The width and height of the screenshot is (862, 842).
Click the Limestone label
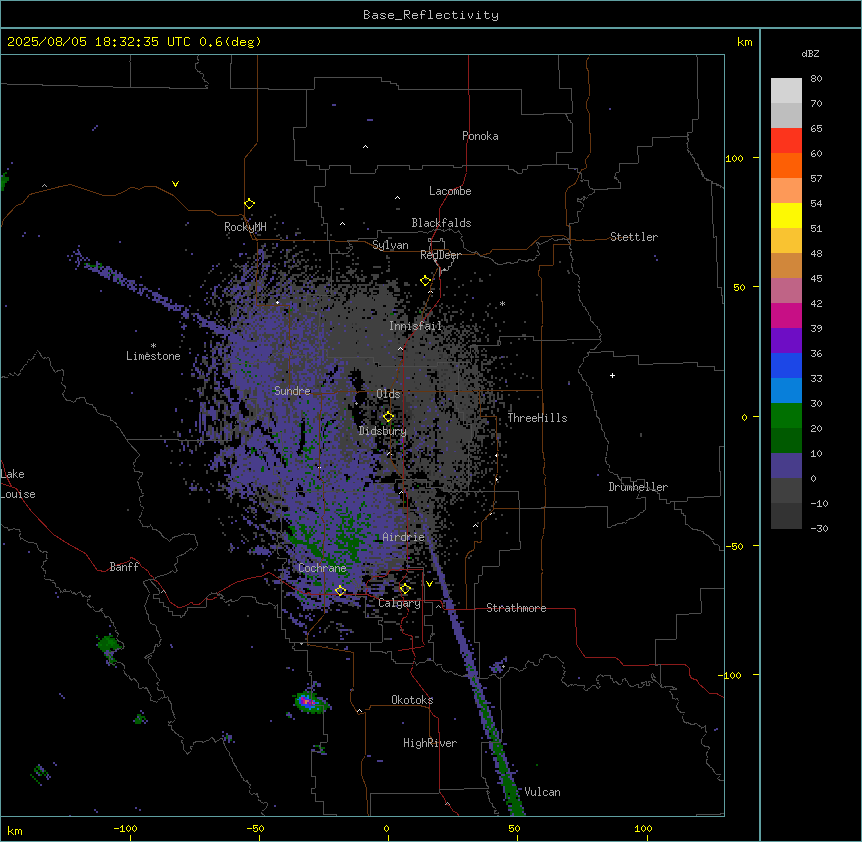[x=153, y=356]
